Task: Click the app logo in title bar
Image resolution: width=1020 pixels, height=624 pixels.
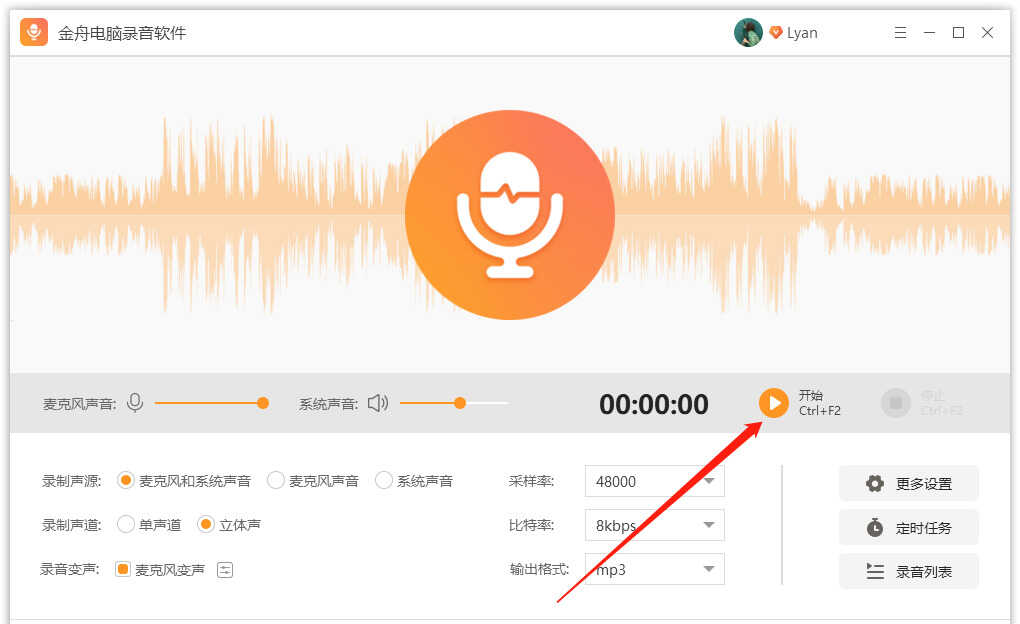Action: click(35, 33)
